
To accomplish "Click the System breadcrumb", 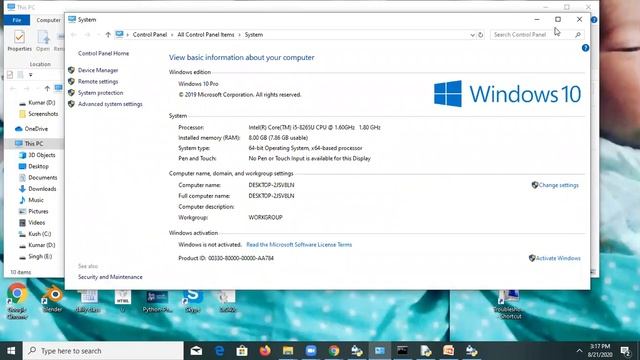I will (x=254, y=35).
